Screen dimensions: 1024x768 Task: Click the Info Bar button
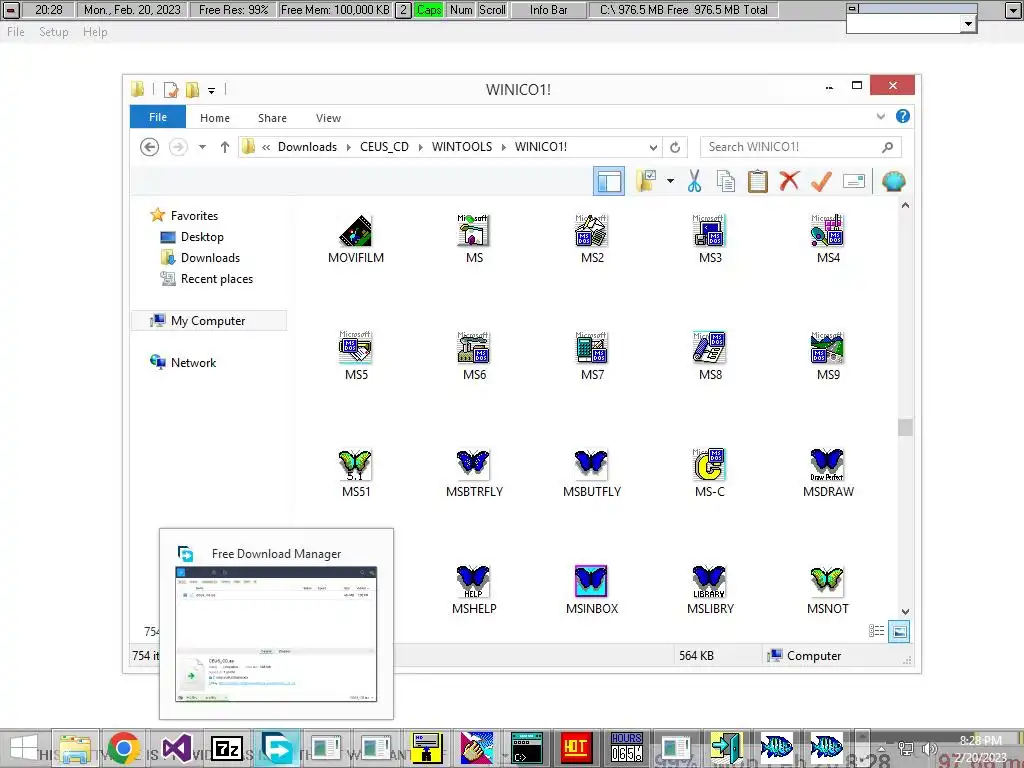pyautogui.click(x=549, y=10)
